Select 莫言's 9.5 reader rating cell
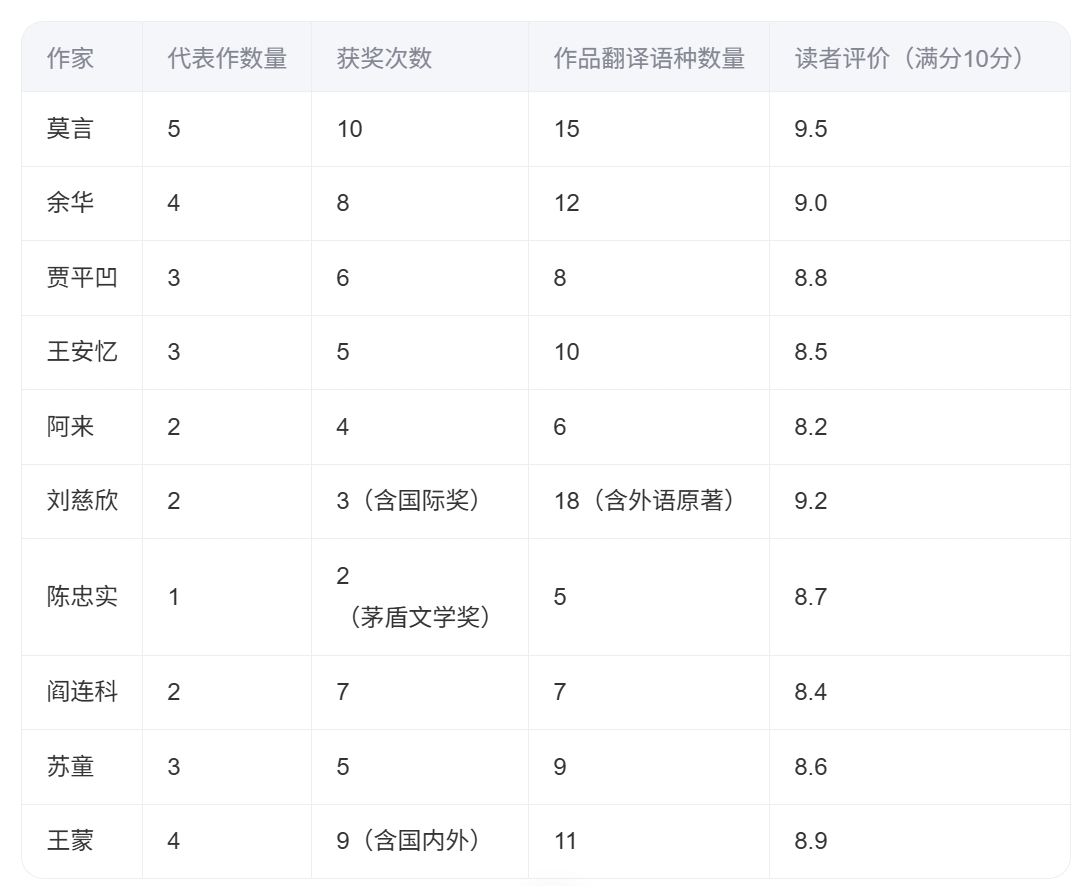 (x=811, y=129)
